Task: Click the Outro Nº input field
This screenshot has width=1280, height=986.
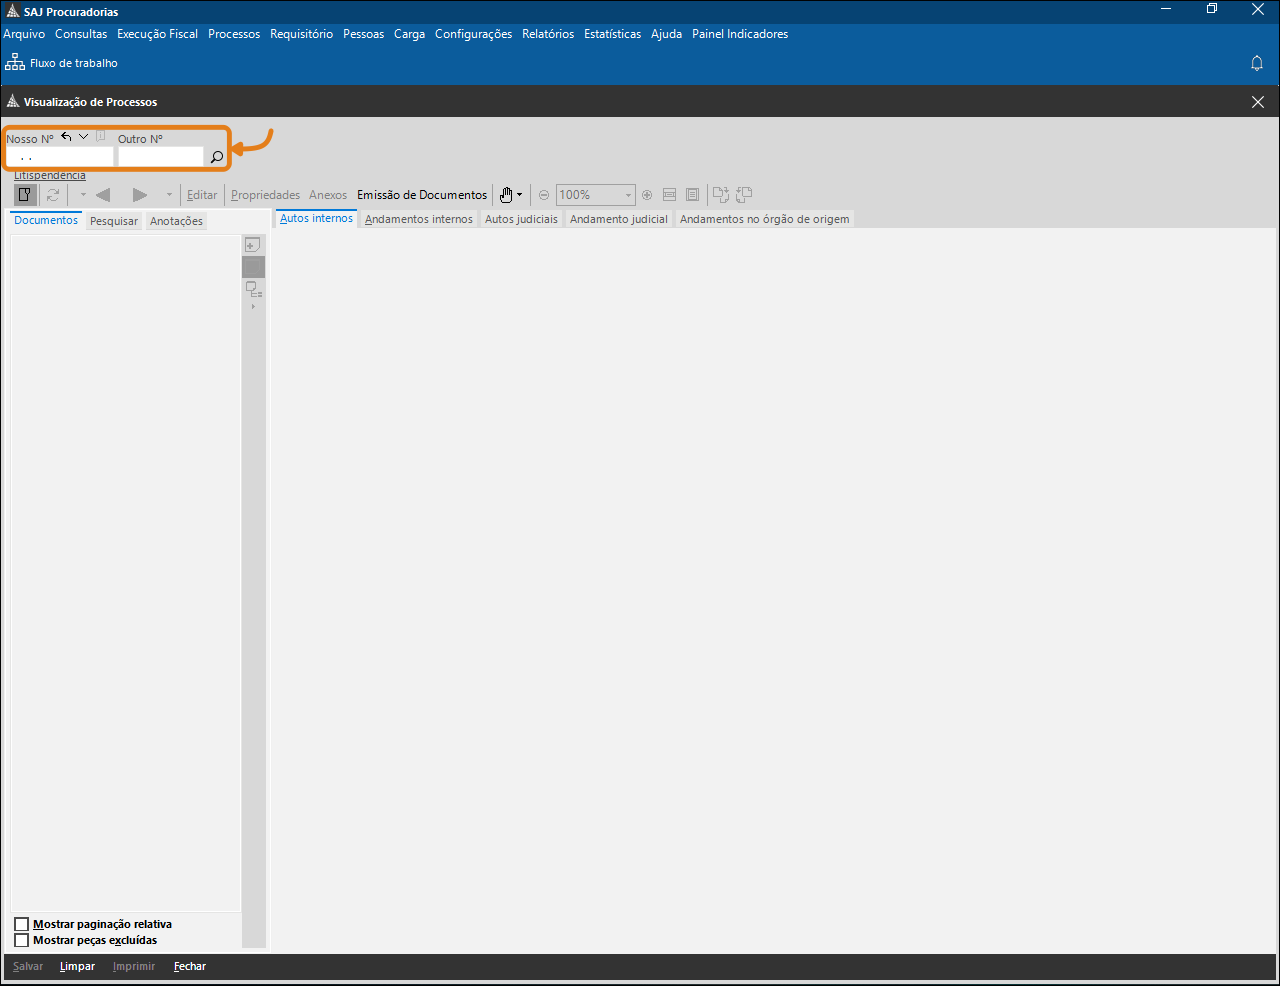Action: click(x=160, y=157)
